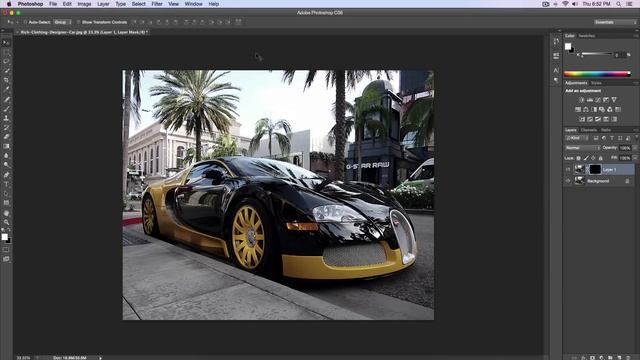The height and width of the screenshot is (360, 640).
Task: Open the Color panel options menu
Action: pos(636,36)
